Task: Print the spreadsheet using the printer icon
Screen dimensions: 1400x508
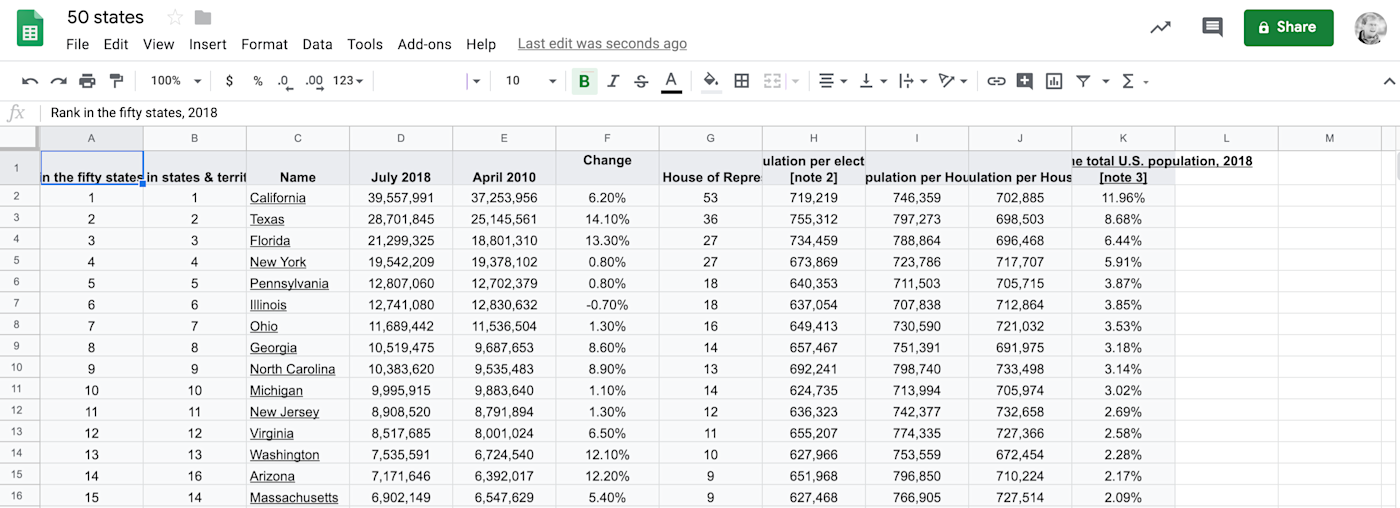Action: click(87, 81)
